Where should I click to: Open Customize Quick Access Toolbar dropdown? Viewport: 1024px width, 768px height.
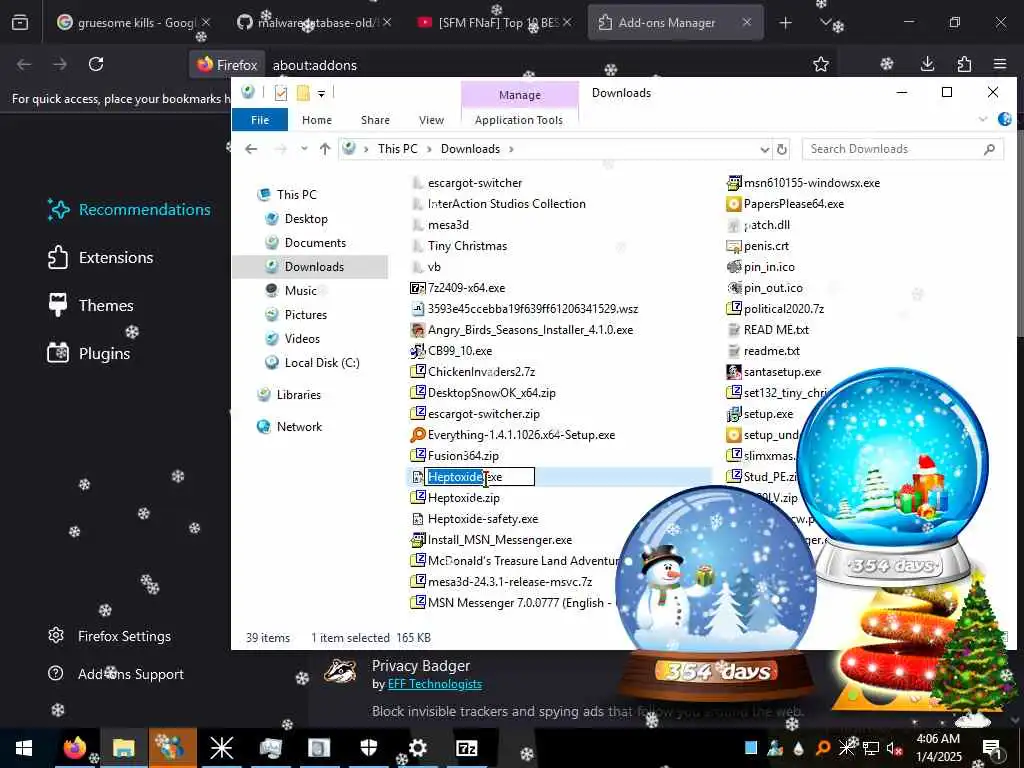coord(321,94)
